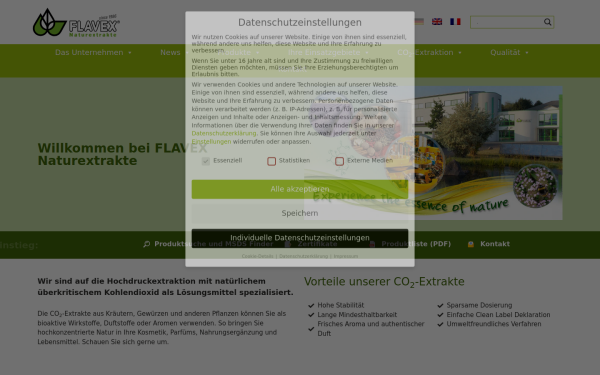Enable the Externe Medien checkbox
Viewport: 600px width, 375px height.
[339, 161]
